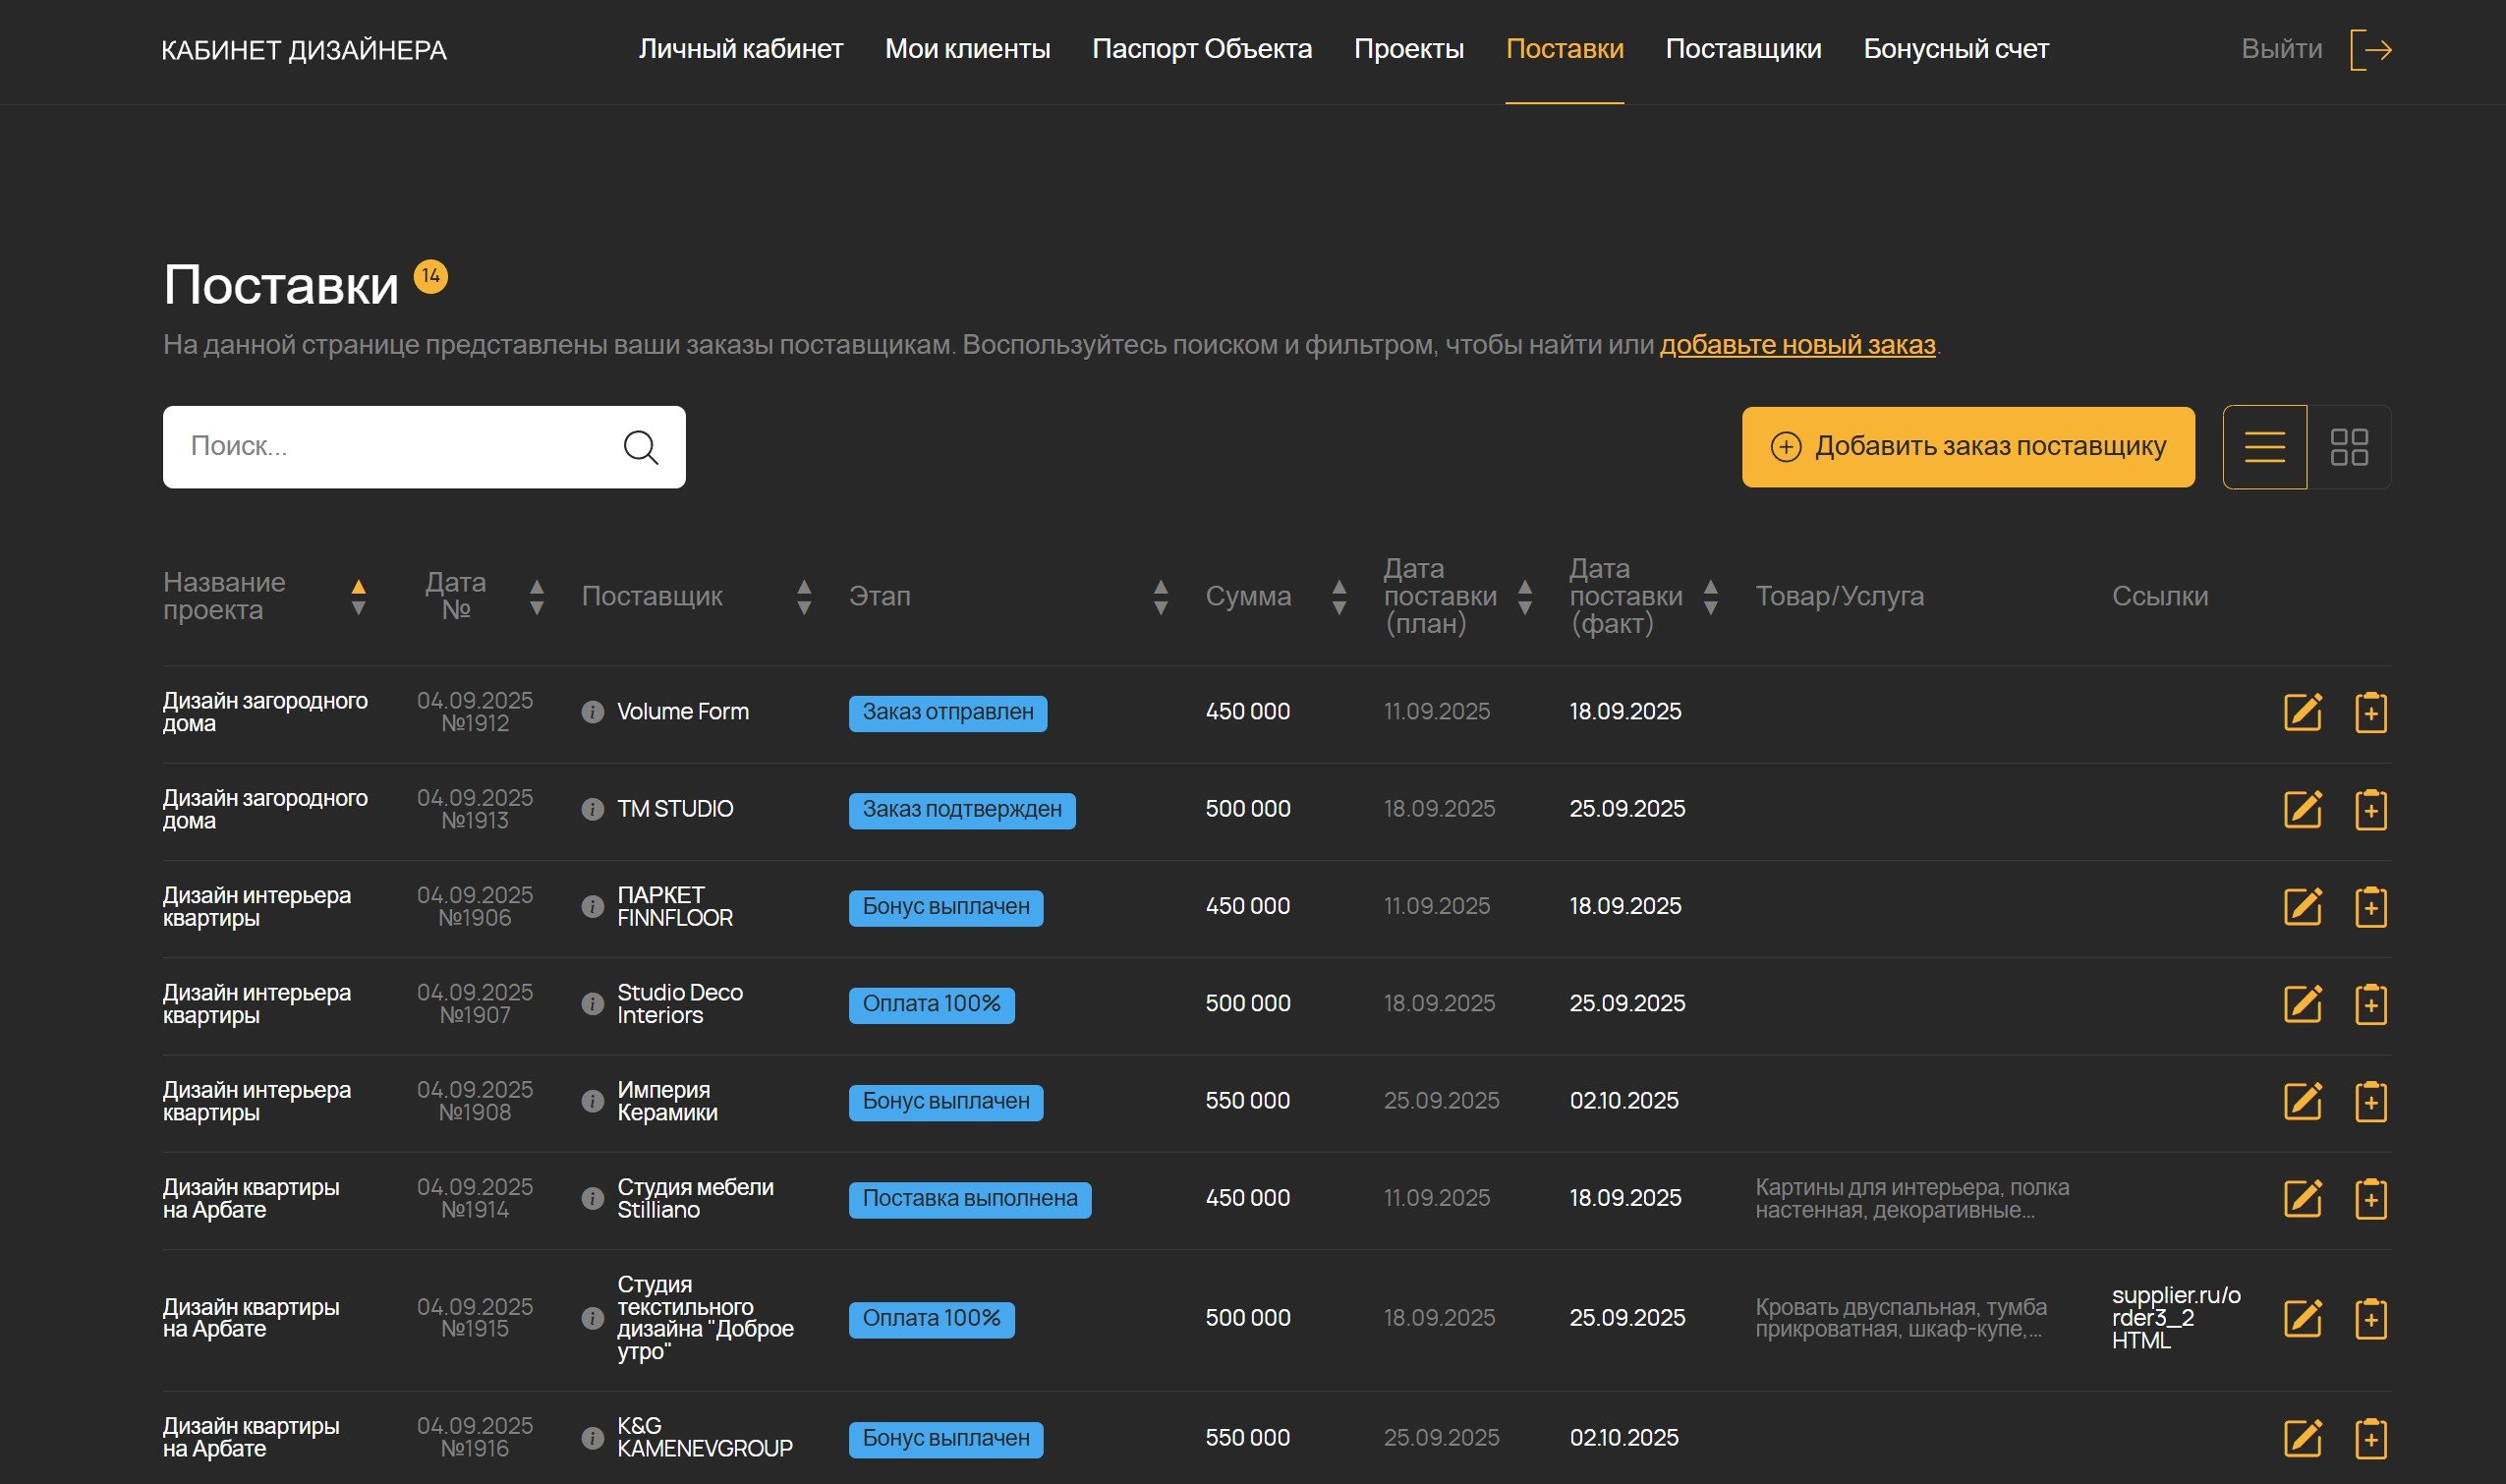Sort orders by Сумма column arrows
This screenshot has height=1484, width=2506.
pyautogui.click(x=1339, y=597)
